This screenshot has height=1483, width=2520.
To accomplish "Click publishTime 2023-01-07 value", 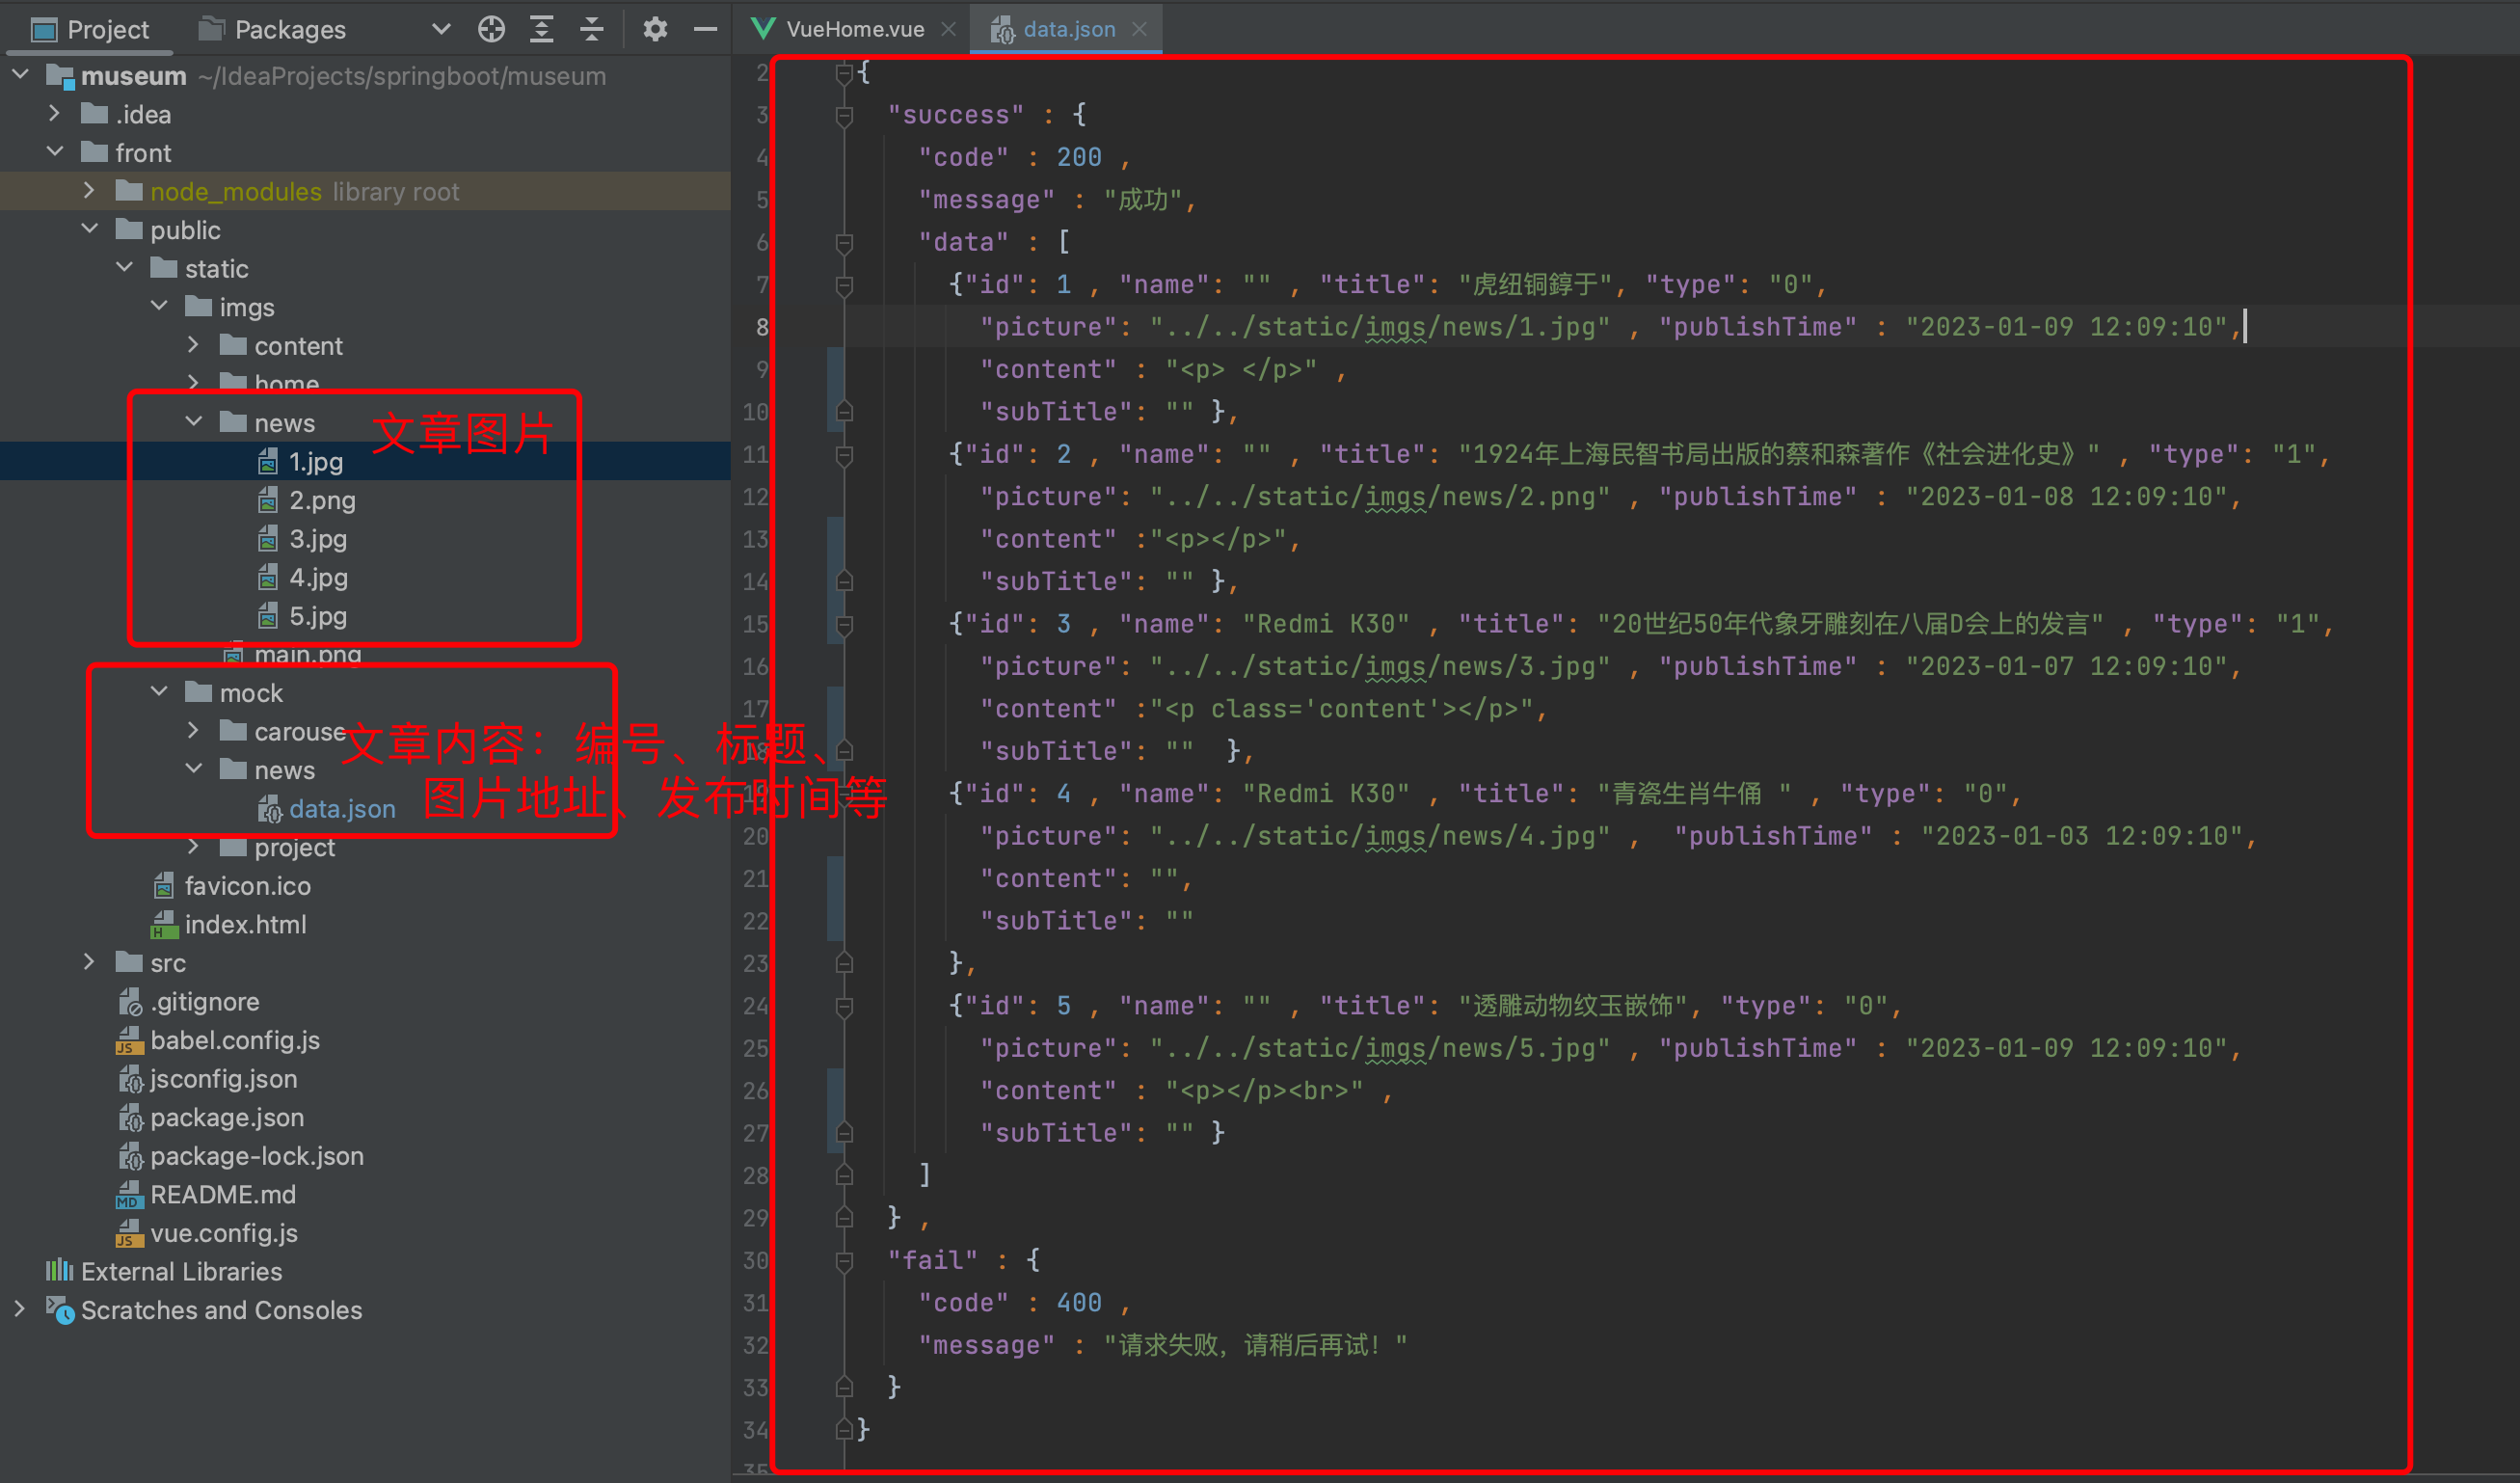I will [x=2066, y=666].
